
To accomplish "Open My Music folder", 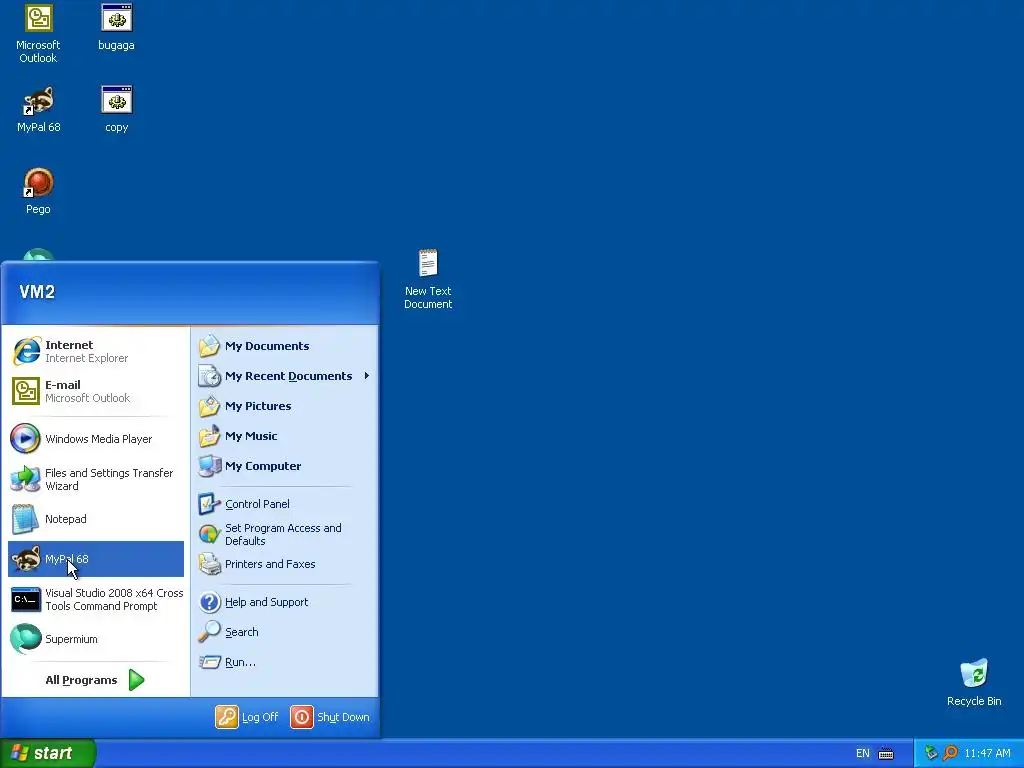I will point(283,436).
